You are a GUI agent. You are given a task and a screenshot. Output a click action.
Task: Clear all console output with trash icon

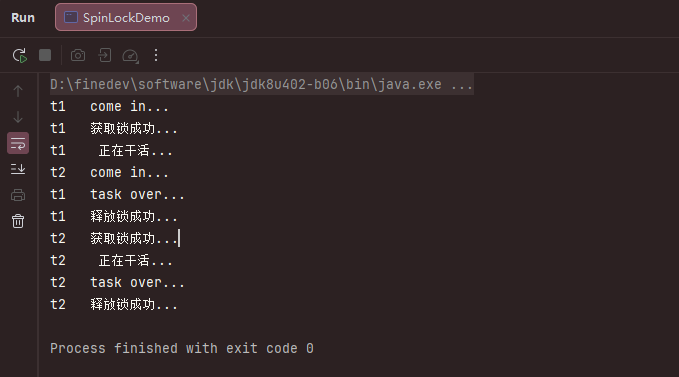pos(18,221)
